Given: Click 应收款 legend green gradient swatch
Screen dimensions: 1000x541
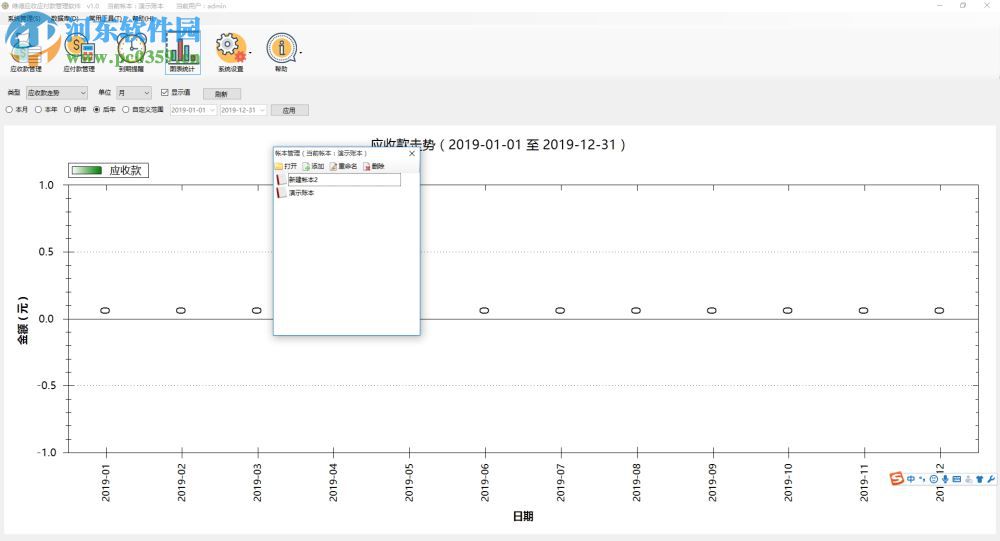Looking at the screenshot, I should (x=87, y=170).
